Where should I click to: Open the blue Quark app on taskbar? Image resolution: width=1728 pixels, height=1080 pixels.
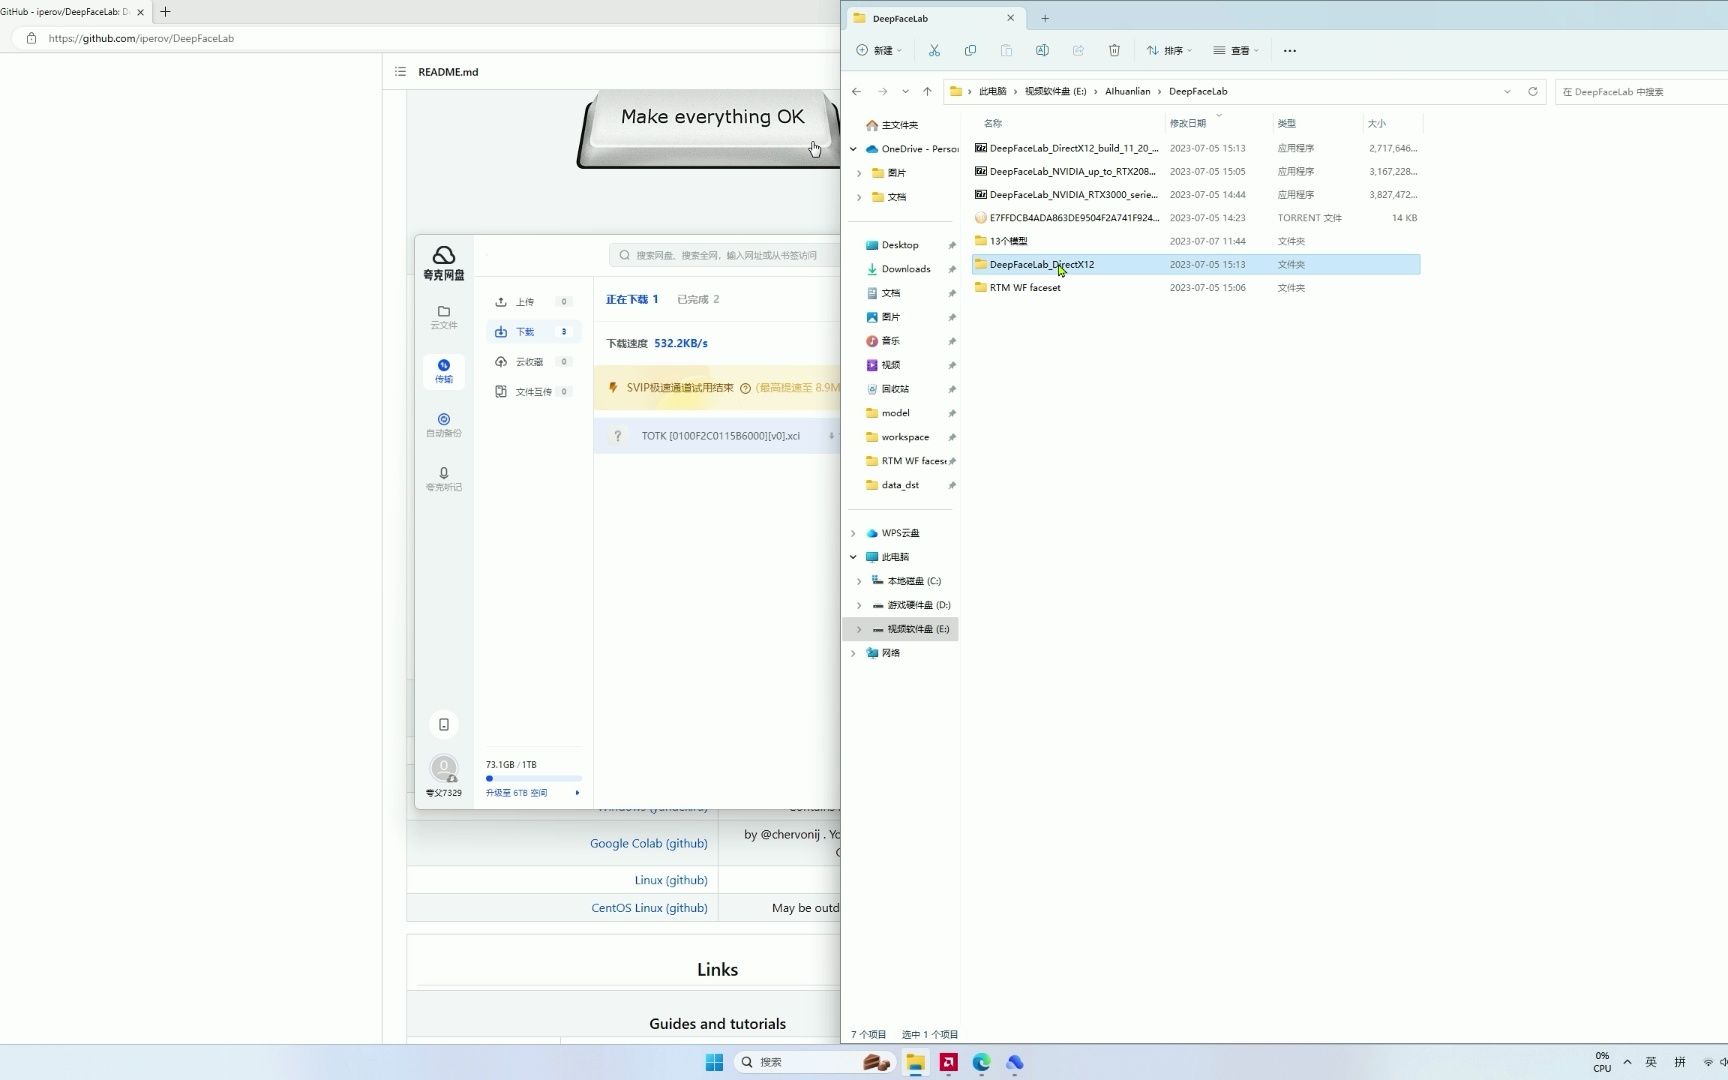click(x=1015, y=1062)
